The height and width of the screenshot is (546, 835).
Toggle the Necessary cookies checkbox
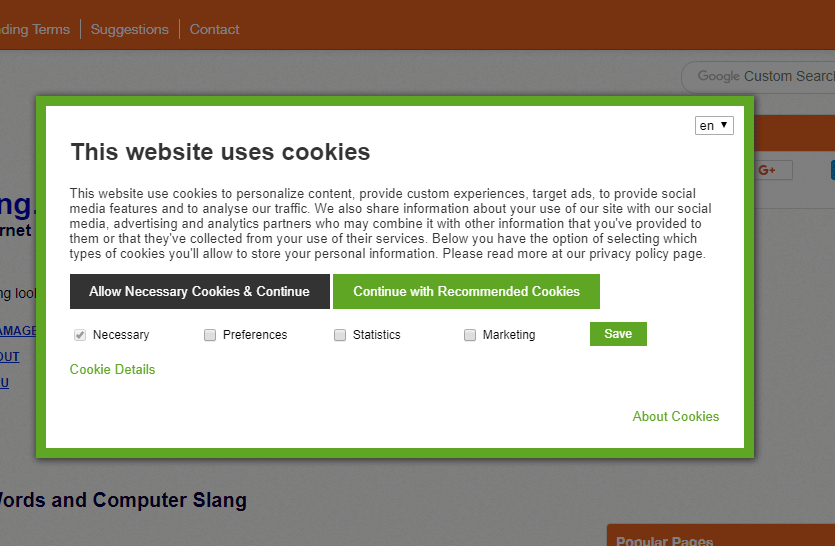(80, 335)
